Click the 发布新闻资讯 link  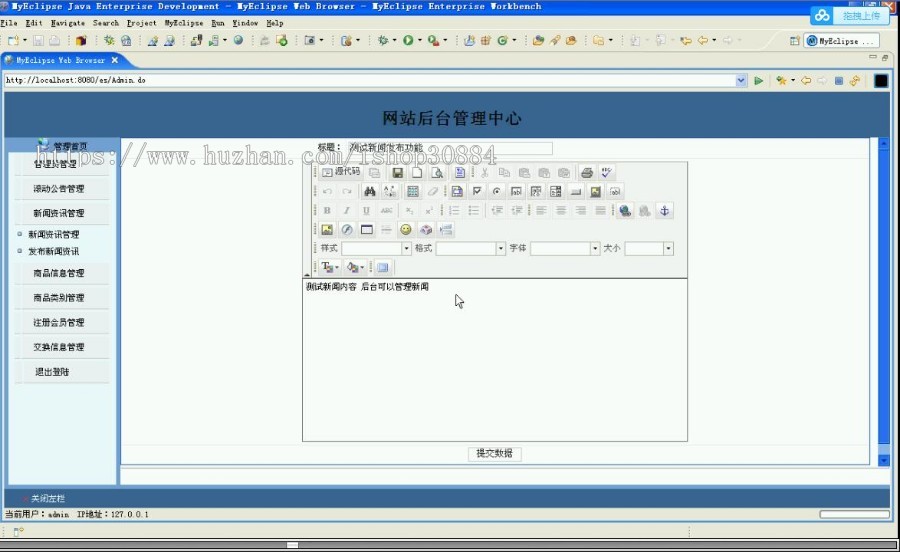pyautogui.click(x=53, y=251)
